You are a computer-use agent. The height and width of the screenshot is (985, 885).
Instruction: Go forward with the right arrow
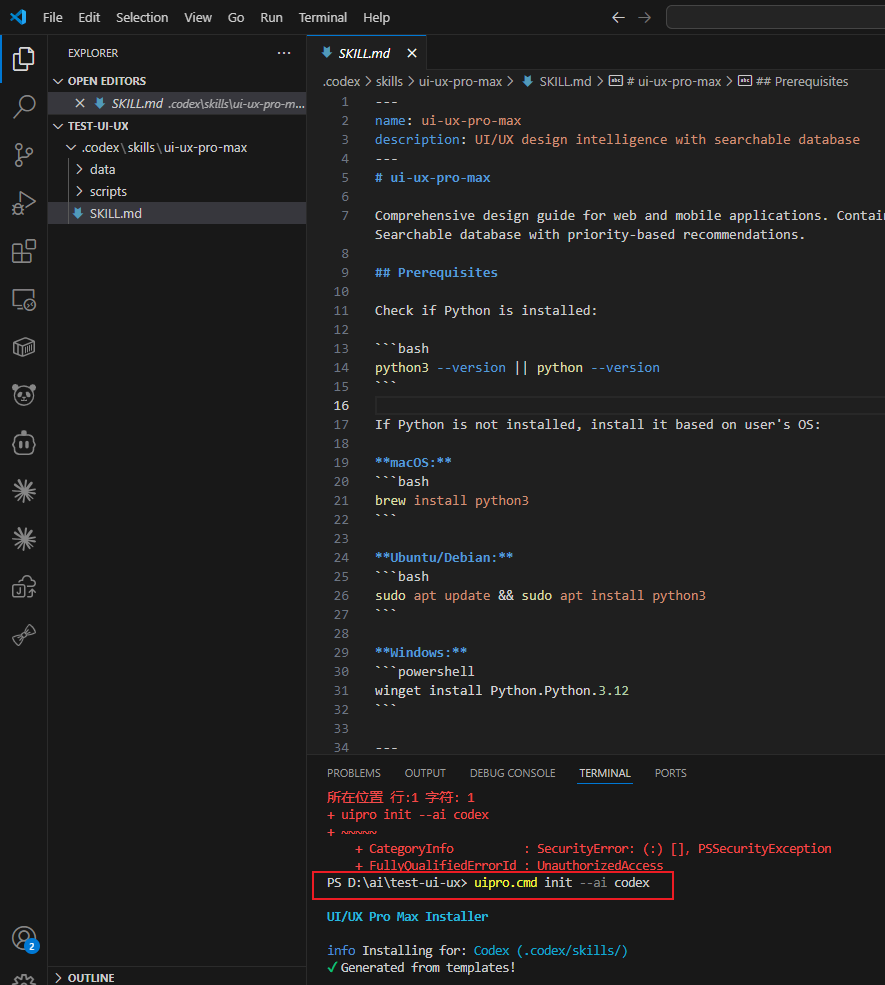[644, 18]
